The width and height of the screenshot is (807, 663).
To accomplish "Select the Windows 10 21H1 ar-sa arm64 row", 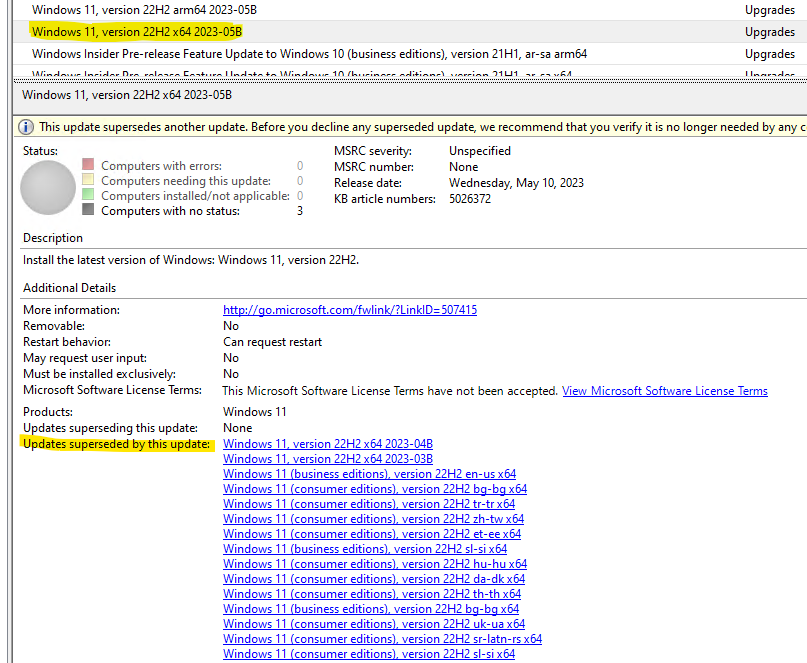I will point(409,54).
